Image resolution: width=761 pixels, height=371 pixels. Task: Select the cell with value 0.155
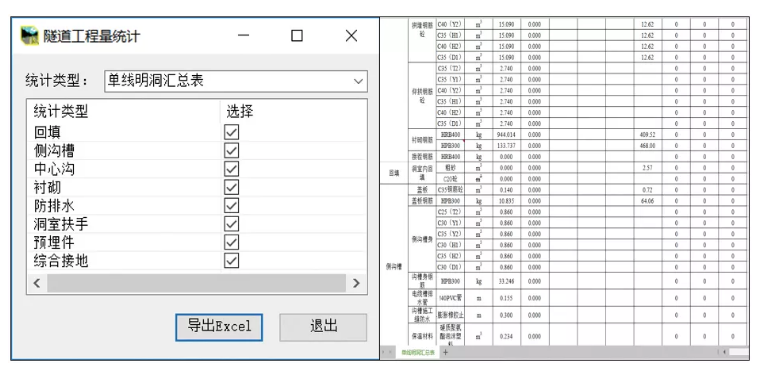[x=507, y=298]
